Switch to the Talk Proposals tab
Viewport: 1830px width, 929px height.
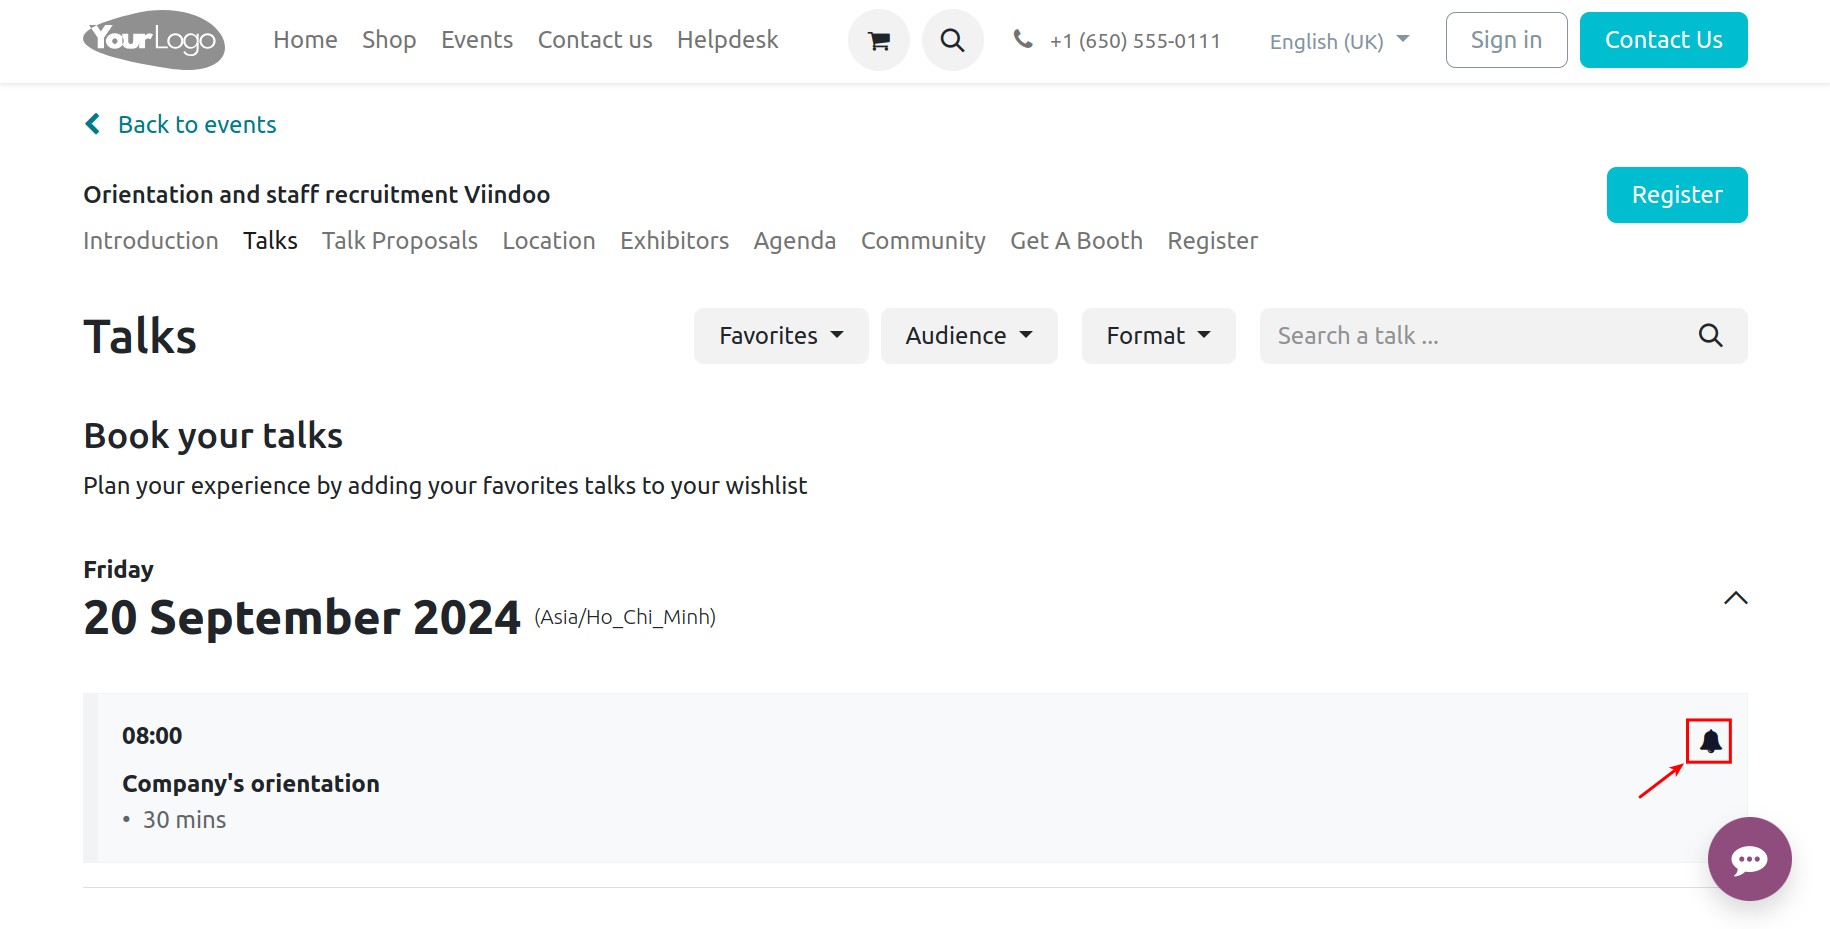400,241
